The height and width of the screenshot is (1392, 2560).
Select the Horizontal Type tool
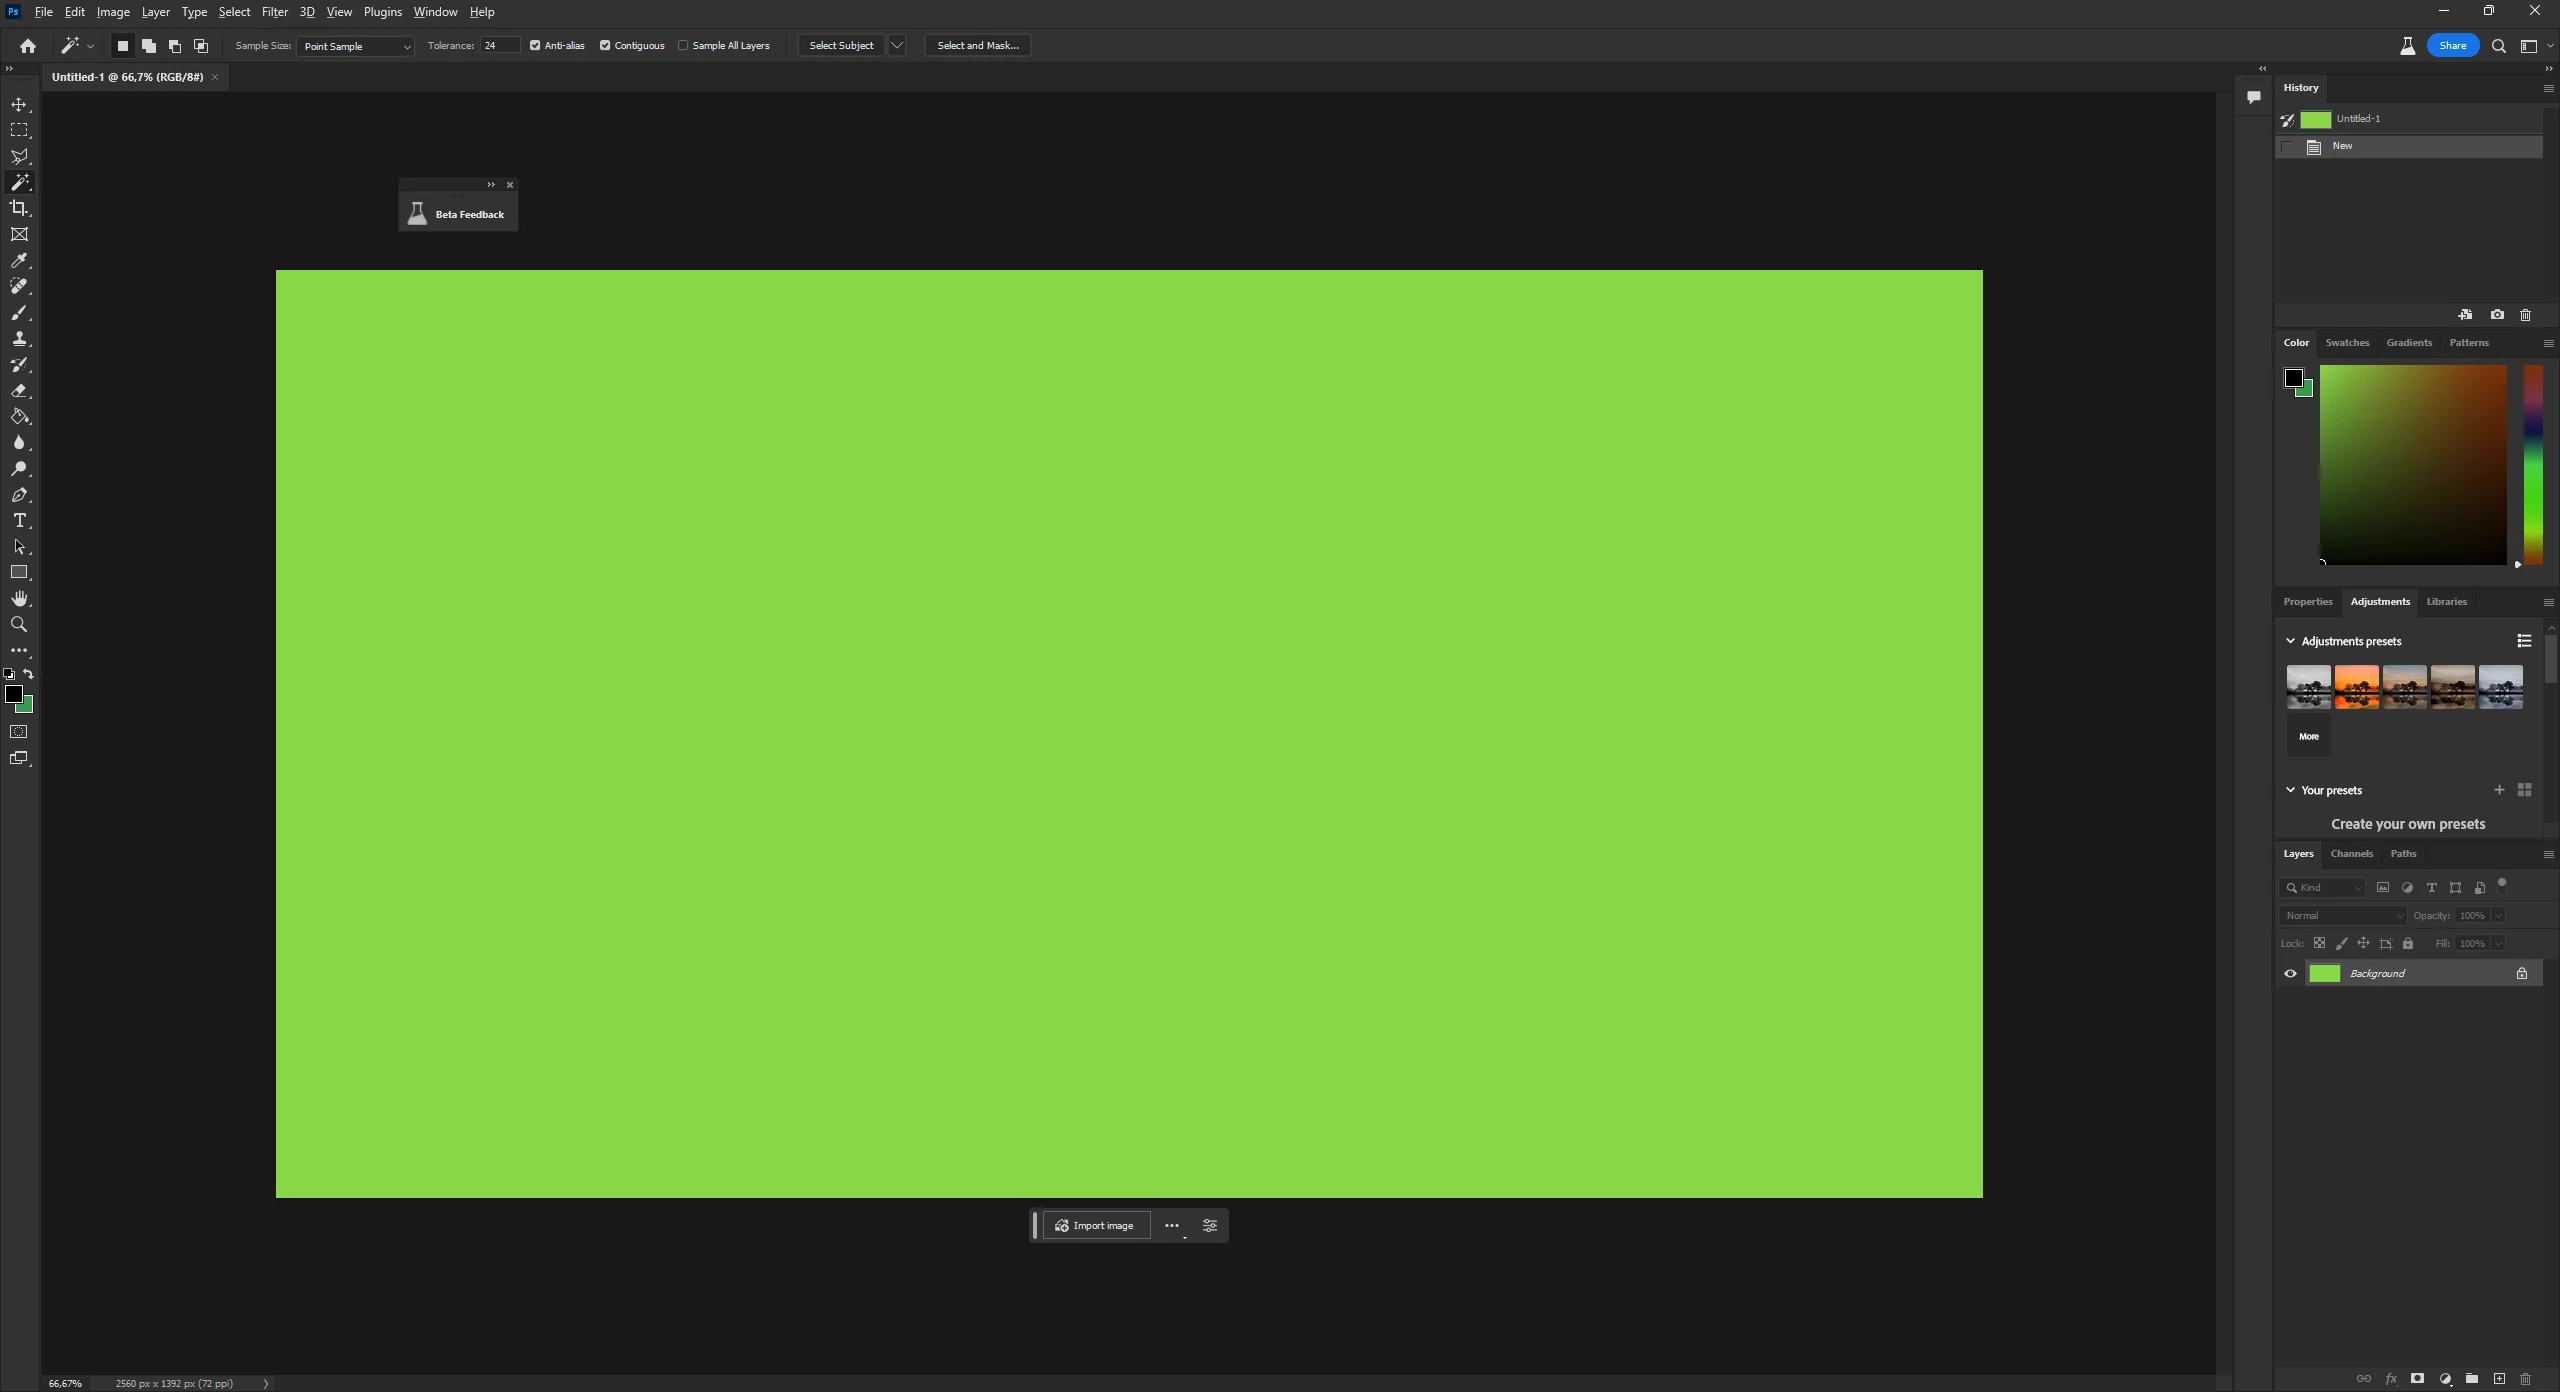(x=19, y=521)
